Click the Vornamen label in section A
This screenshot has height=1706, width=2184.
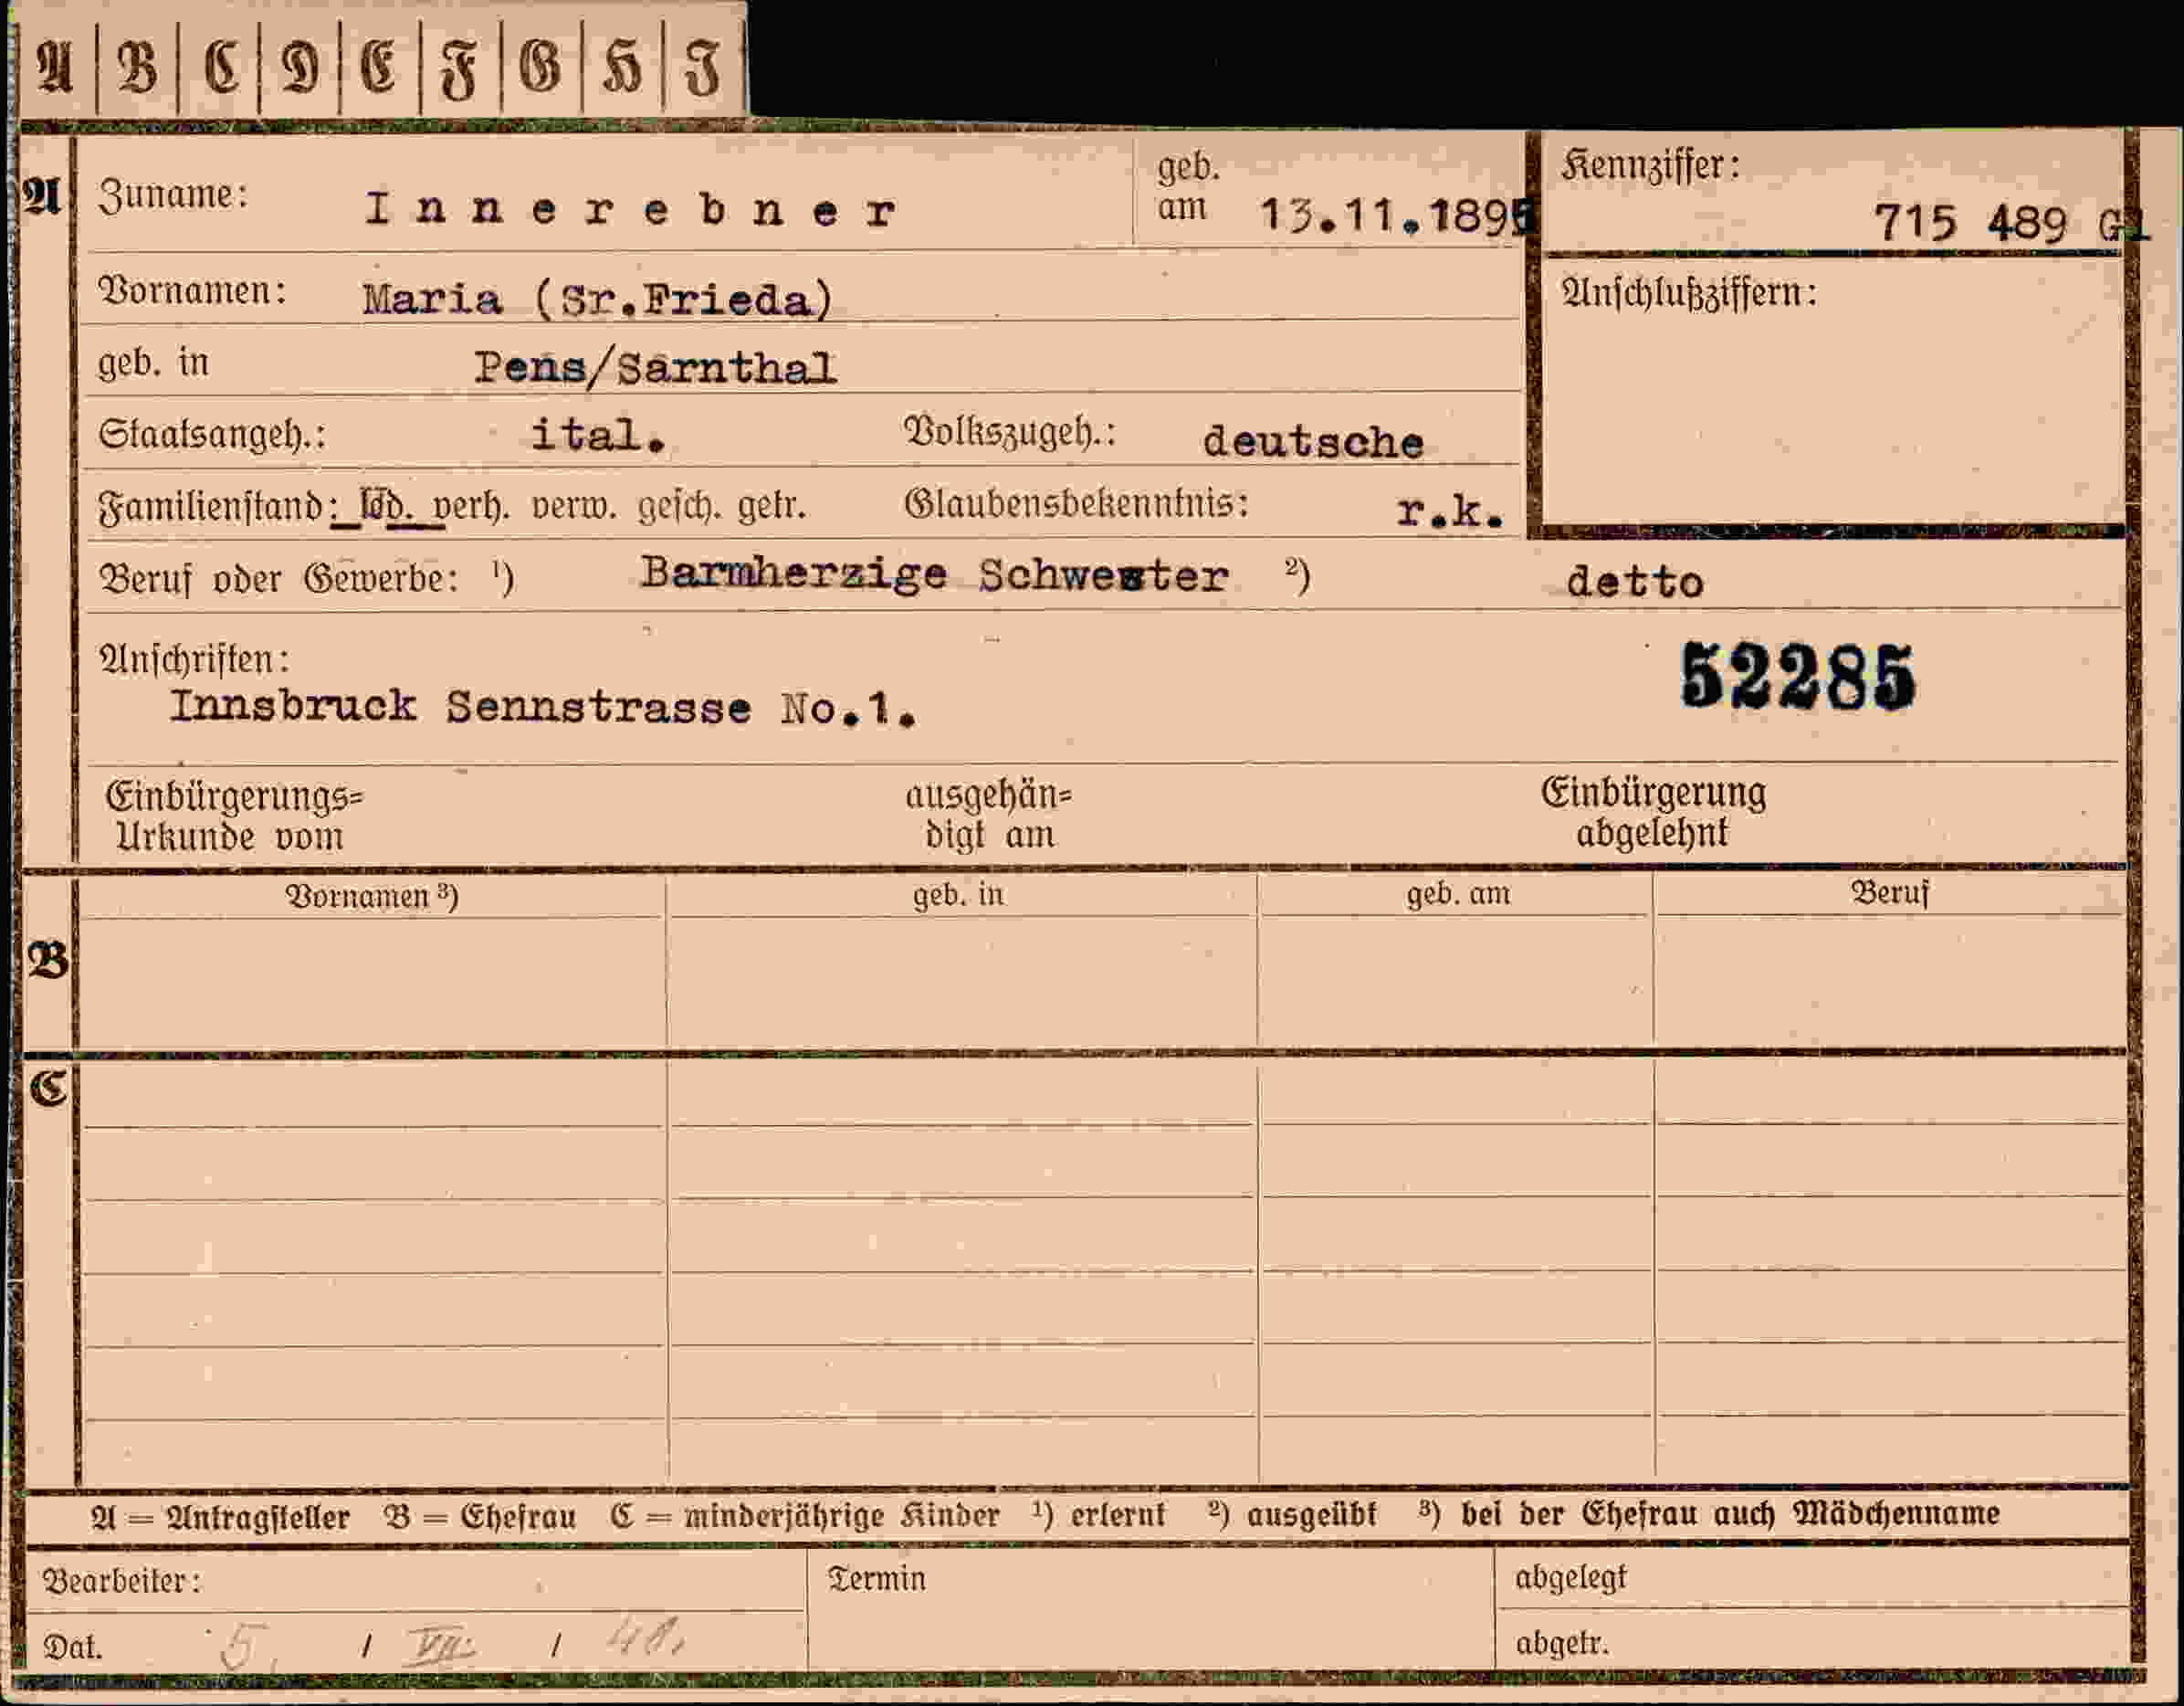[x=192, y=290]
